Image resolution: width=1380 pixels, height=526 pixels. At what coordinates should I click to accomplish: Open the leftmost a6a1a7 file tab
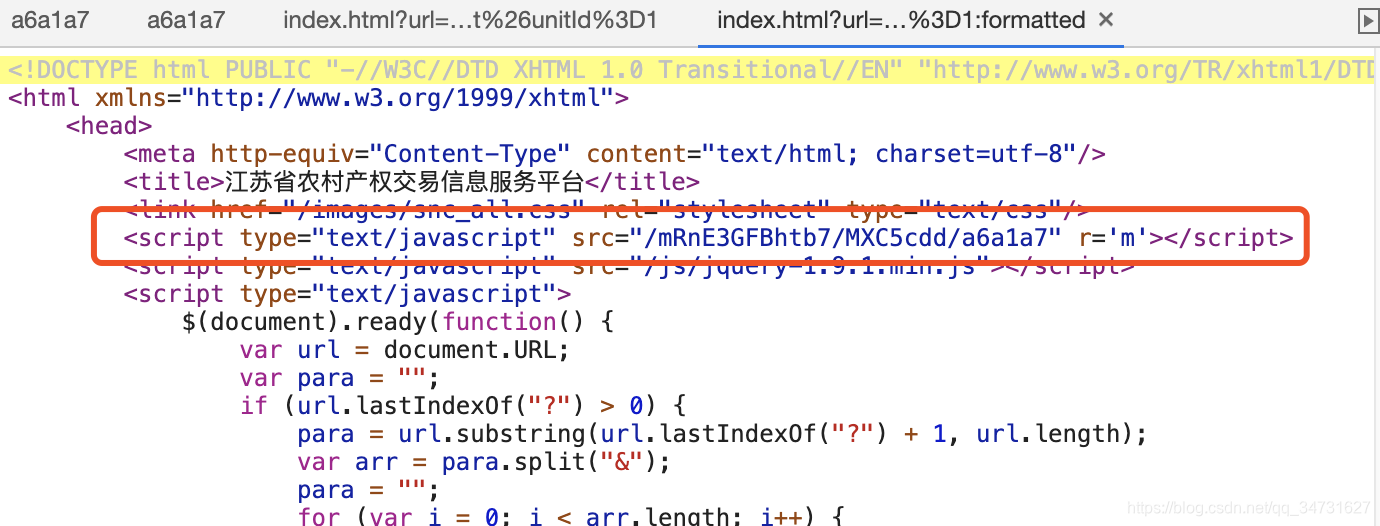click(50, 20)
